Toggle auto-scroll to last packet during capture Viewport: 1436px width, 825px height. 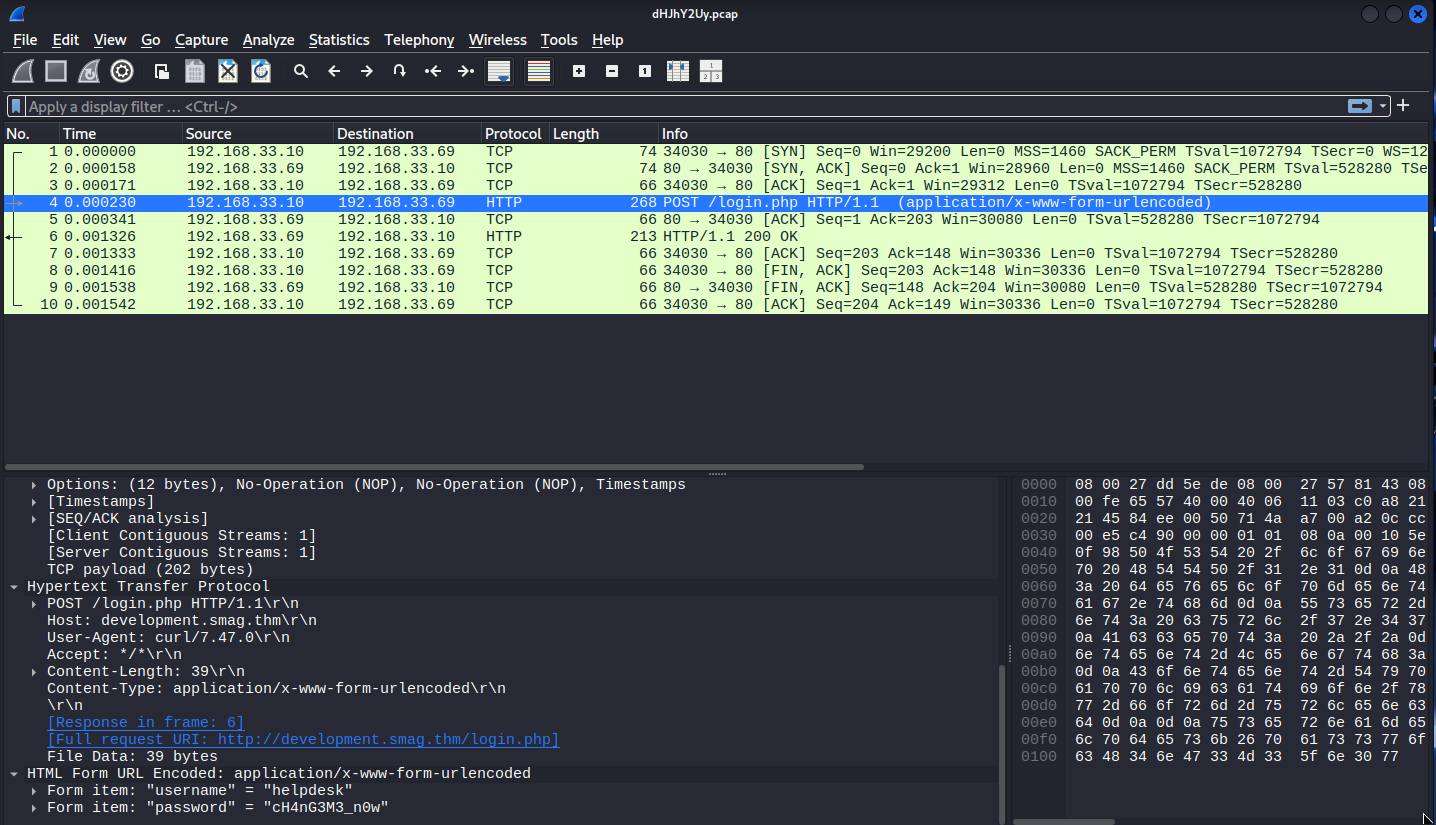pyautogui.click(x=498, y=71)
